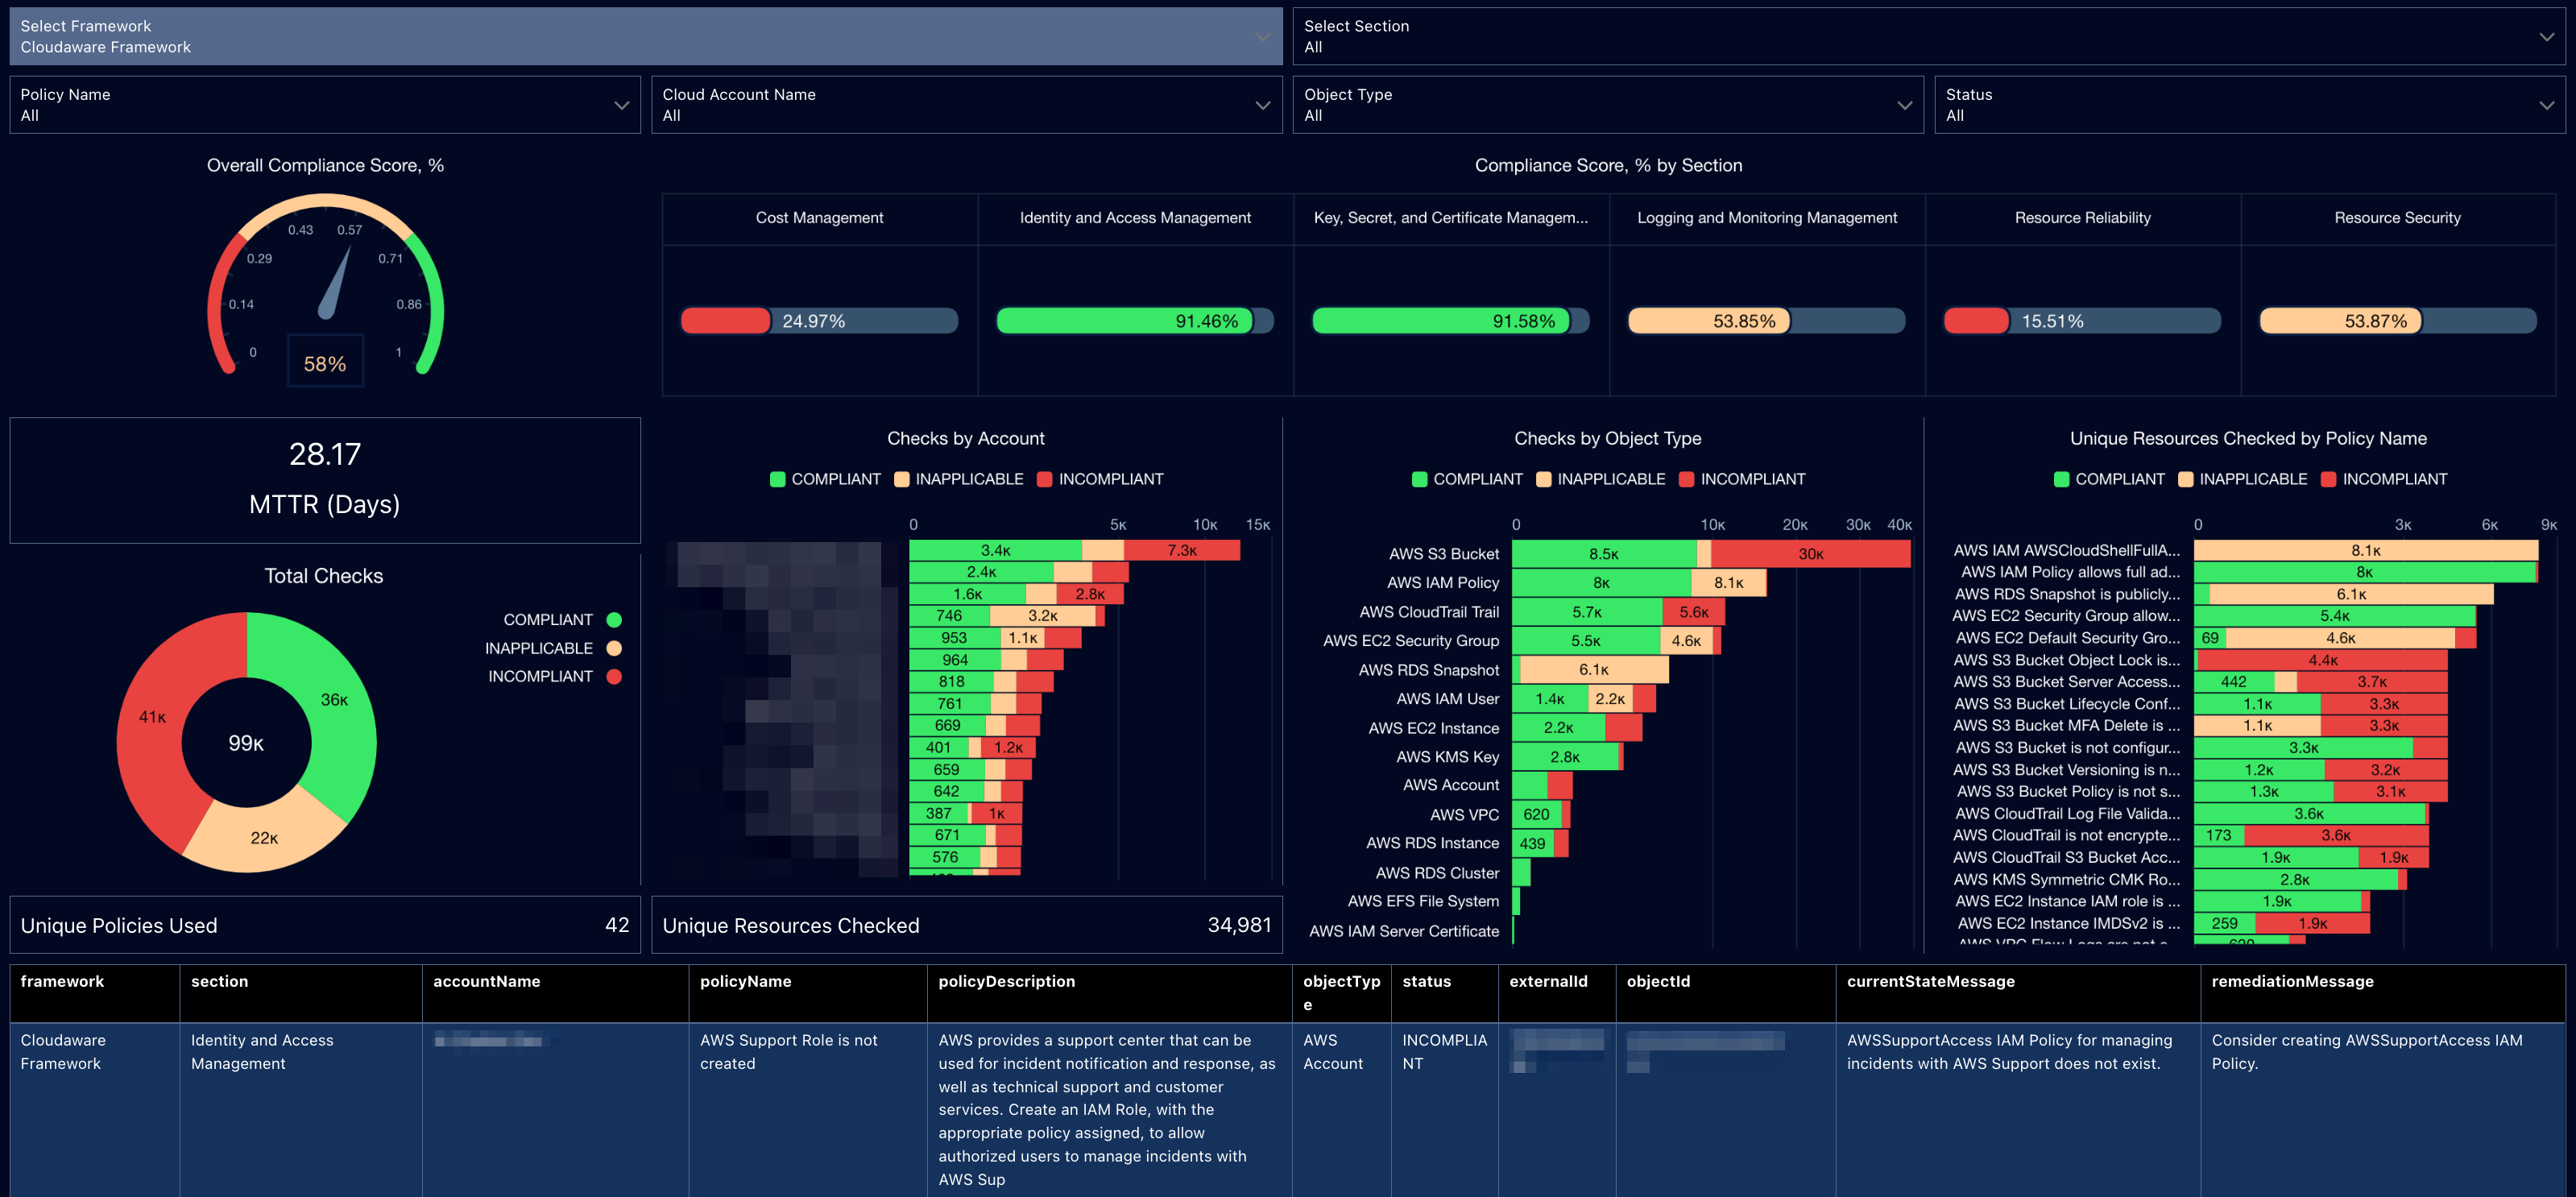Open the Select Framework dropdown
Viewport: 2576px width, 1197px height.
[645, 36]
